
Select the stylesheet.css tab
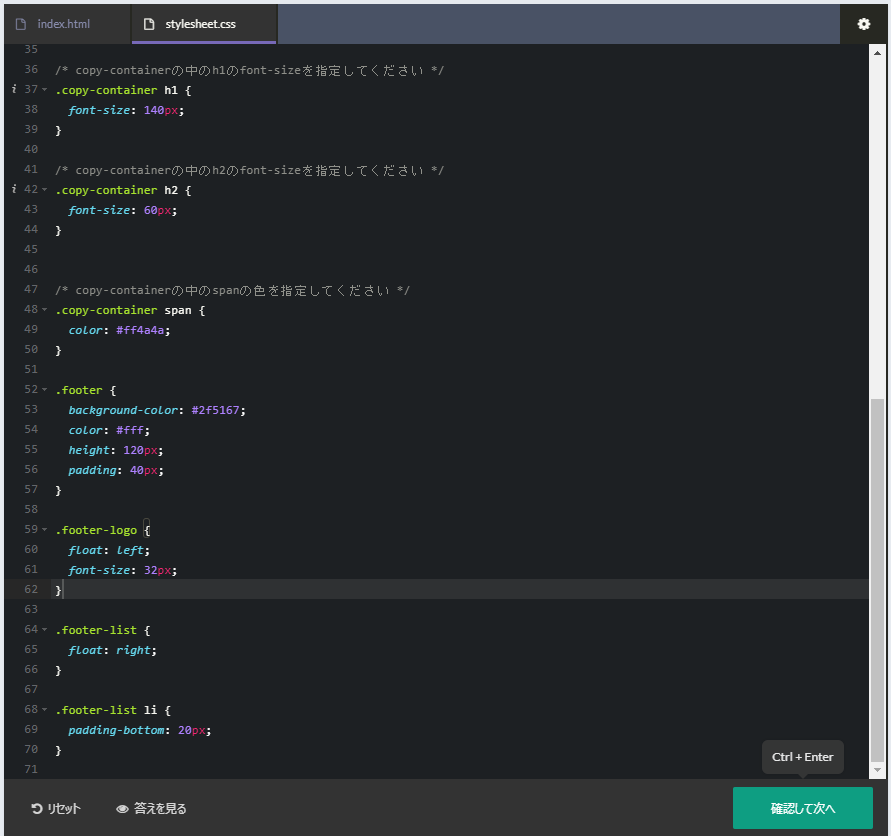click(x=204, y=24)
